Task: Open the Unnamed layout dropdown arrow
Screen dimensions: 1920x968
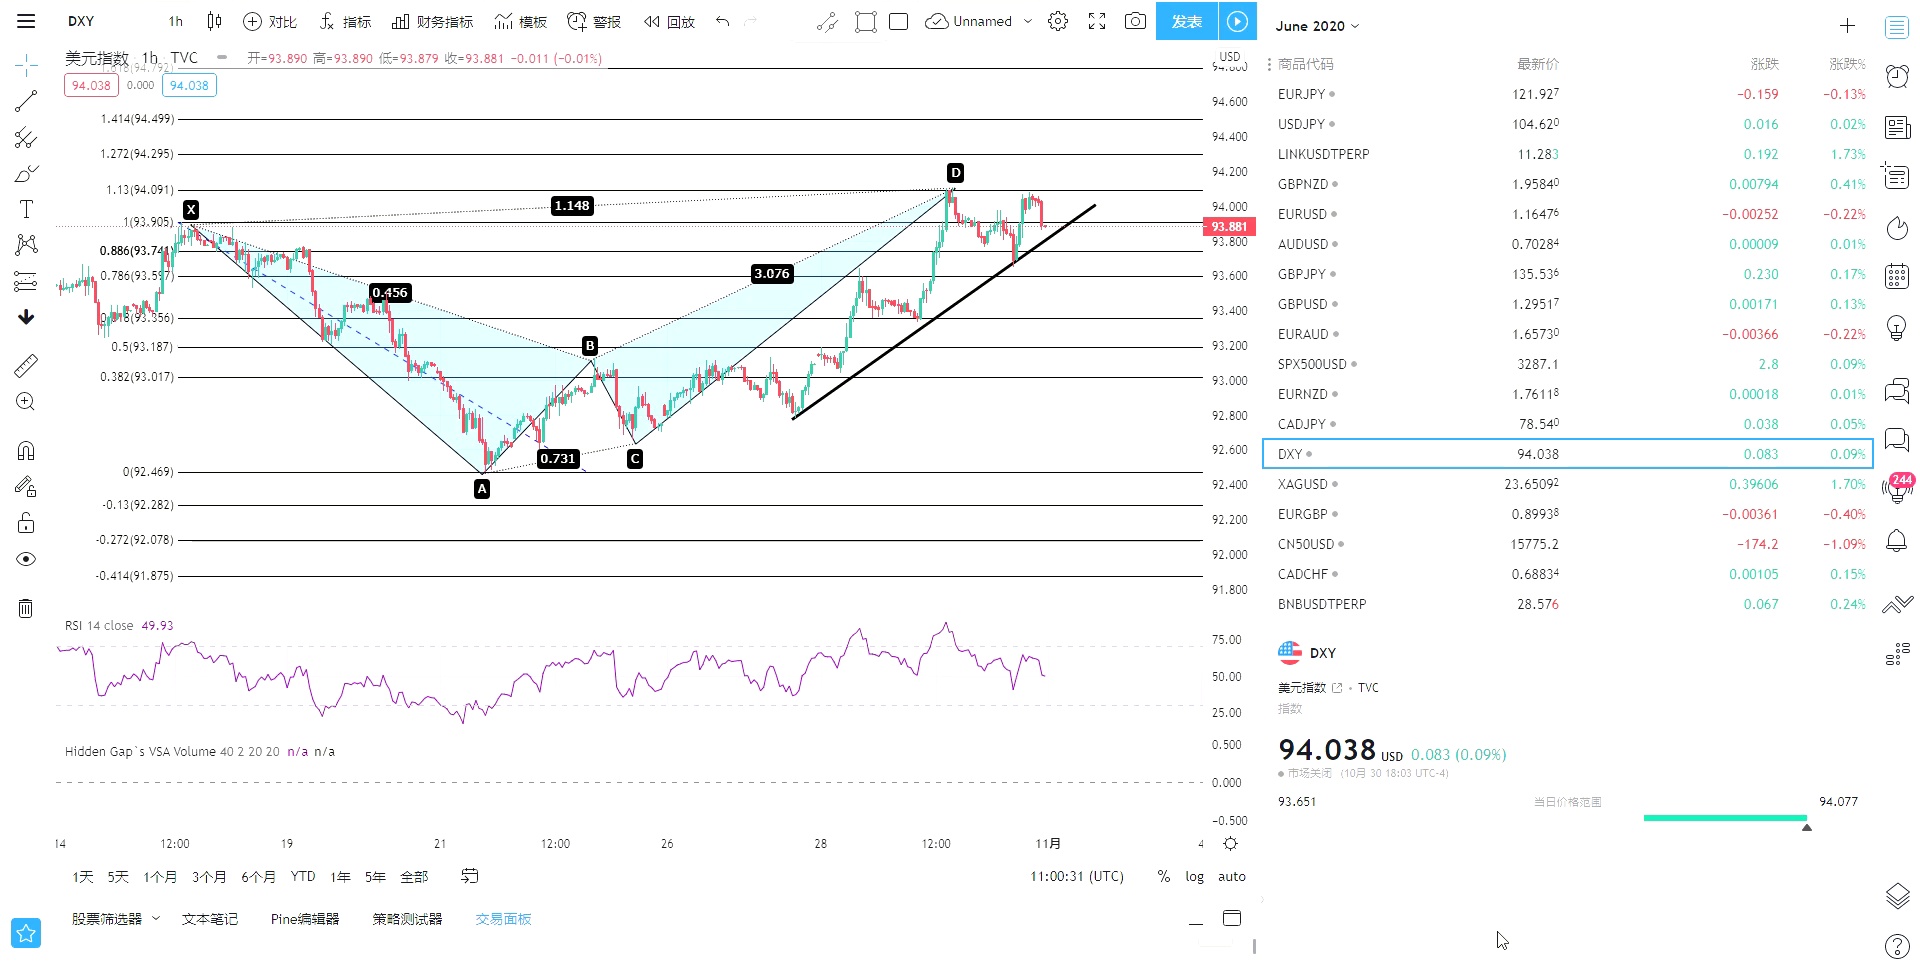Action: (x=1028, y=21)
